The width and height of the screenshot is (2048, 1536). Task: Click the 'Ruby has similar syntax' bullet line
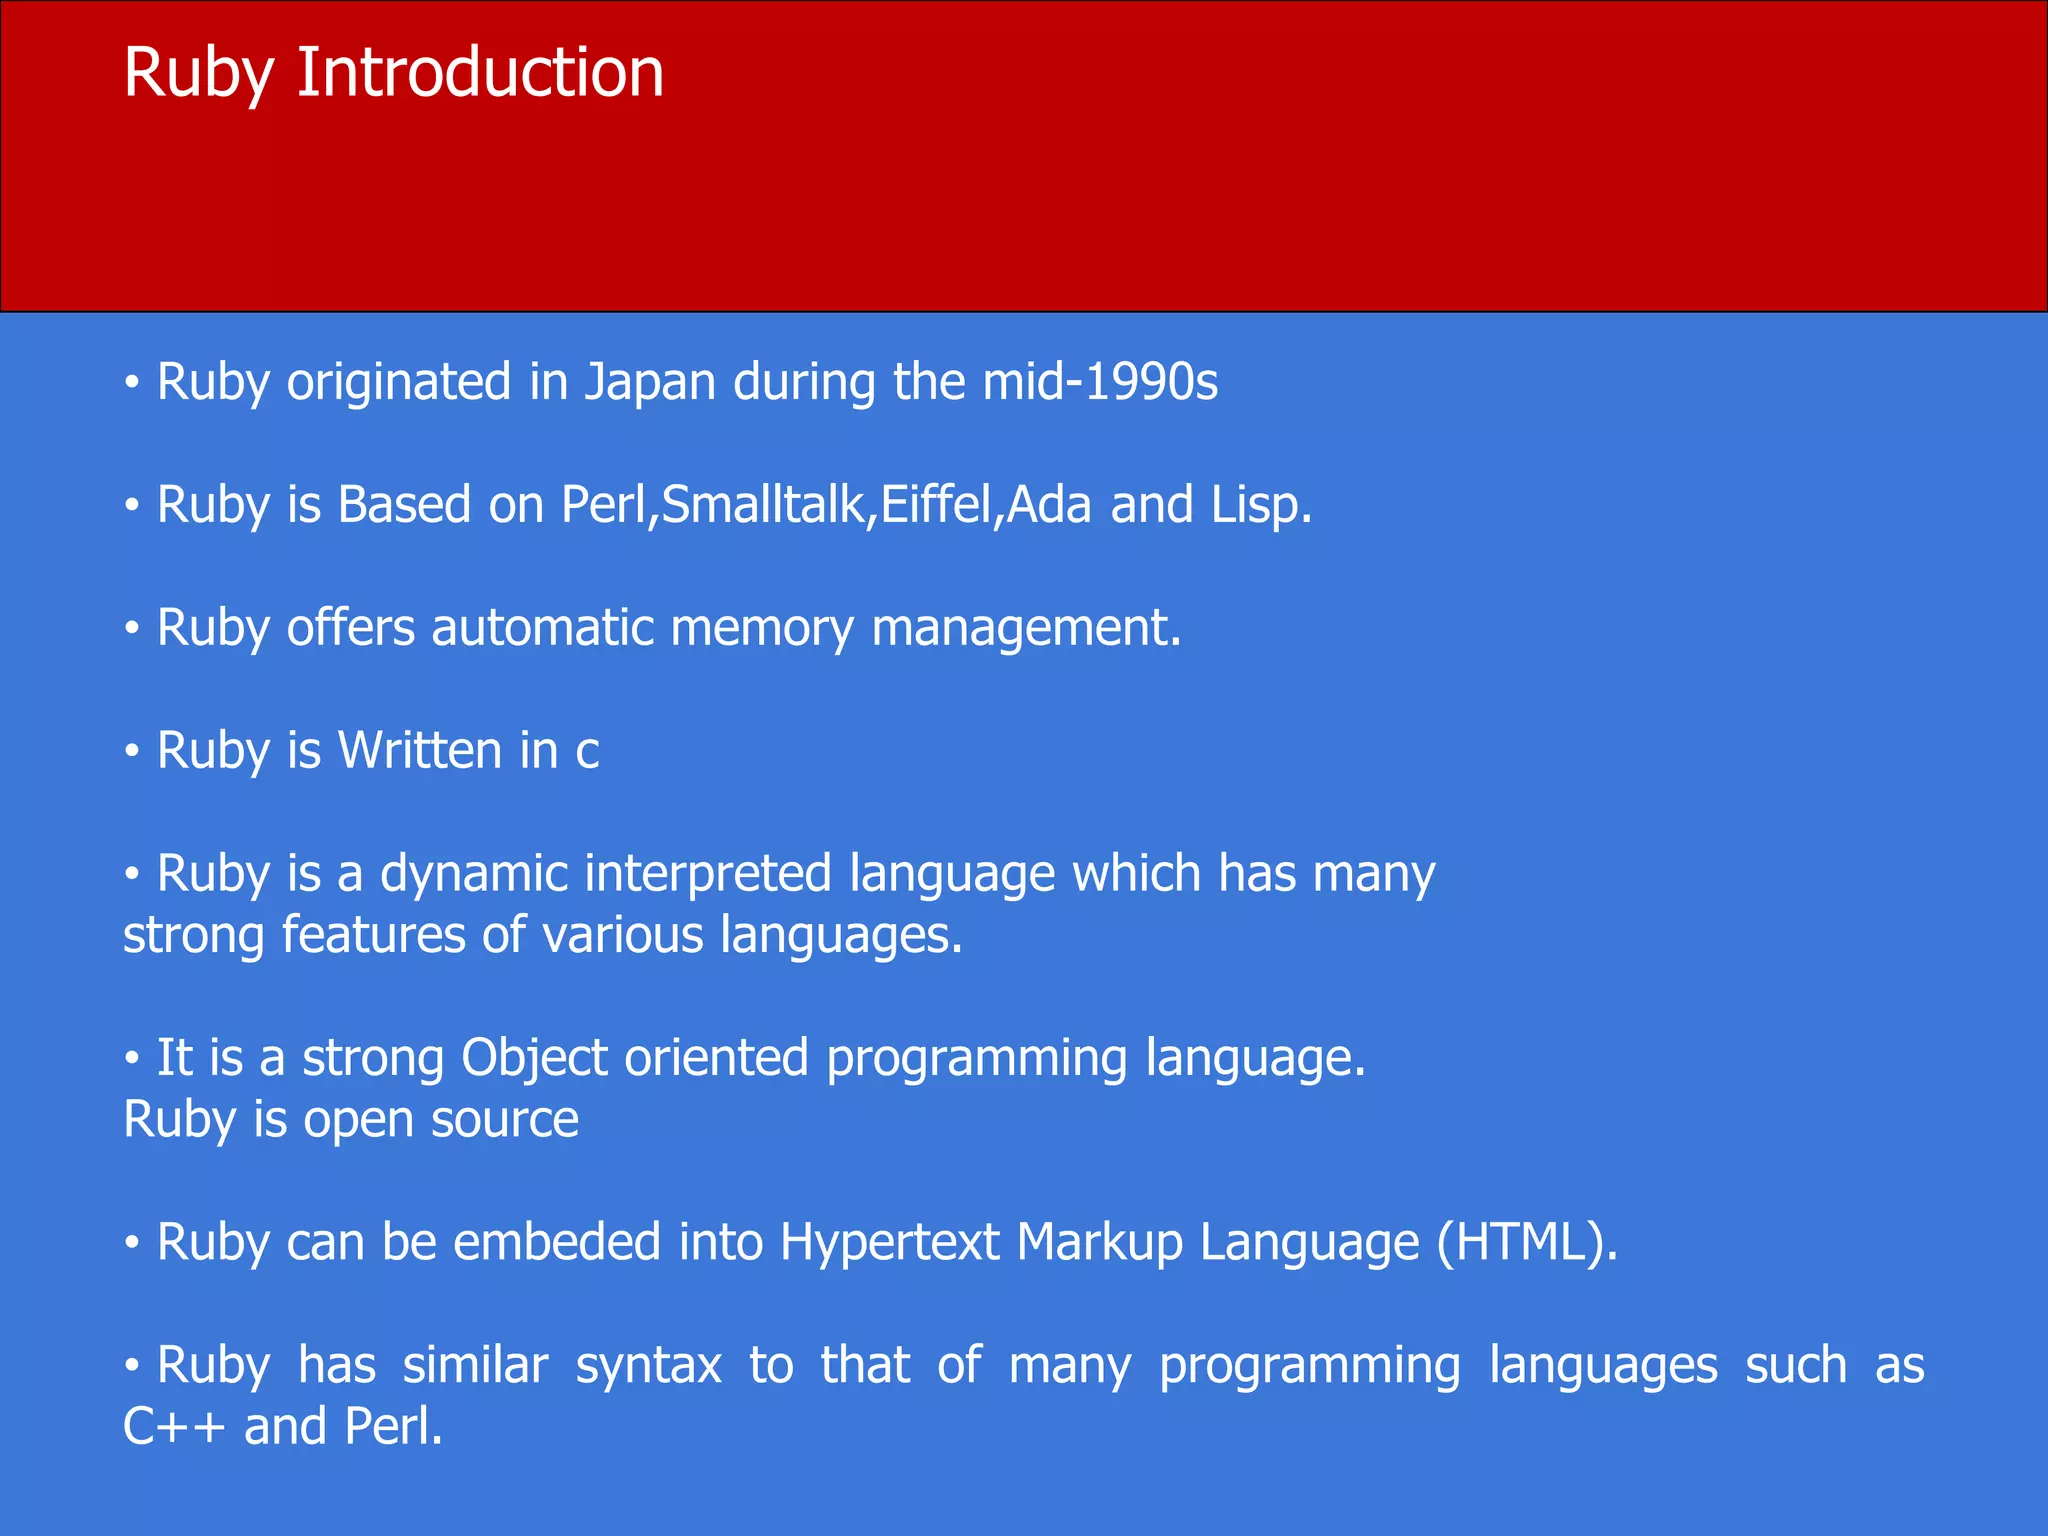pos(1024,1366)
